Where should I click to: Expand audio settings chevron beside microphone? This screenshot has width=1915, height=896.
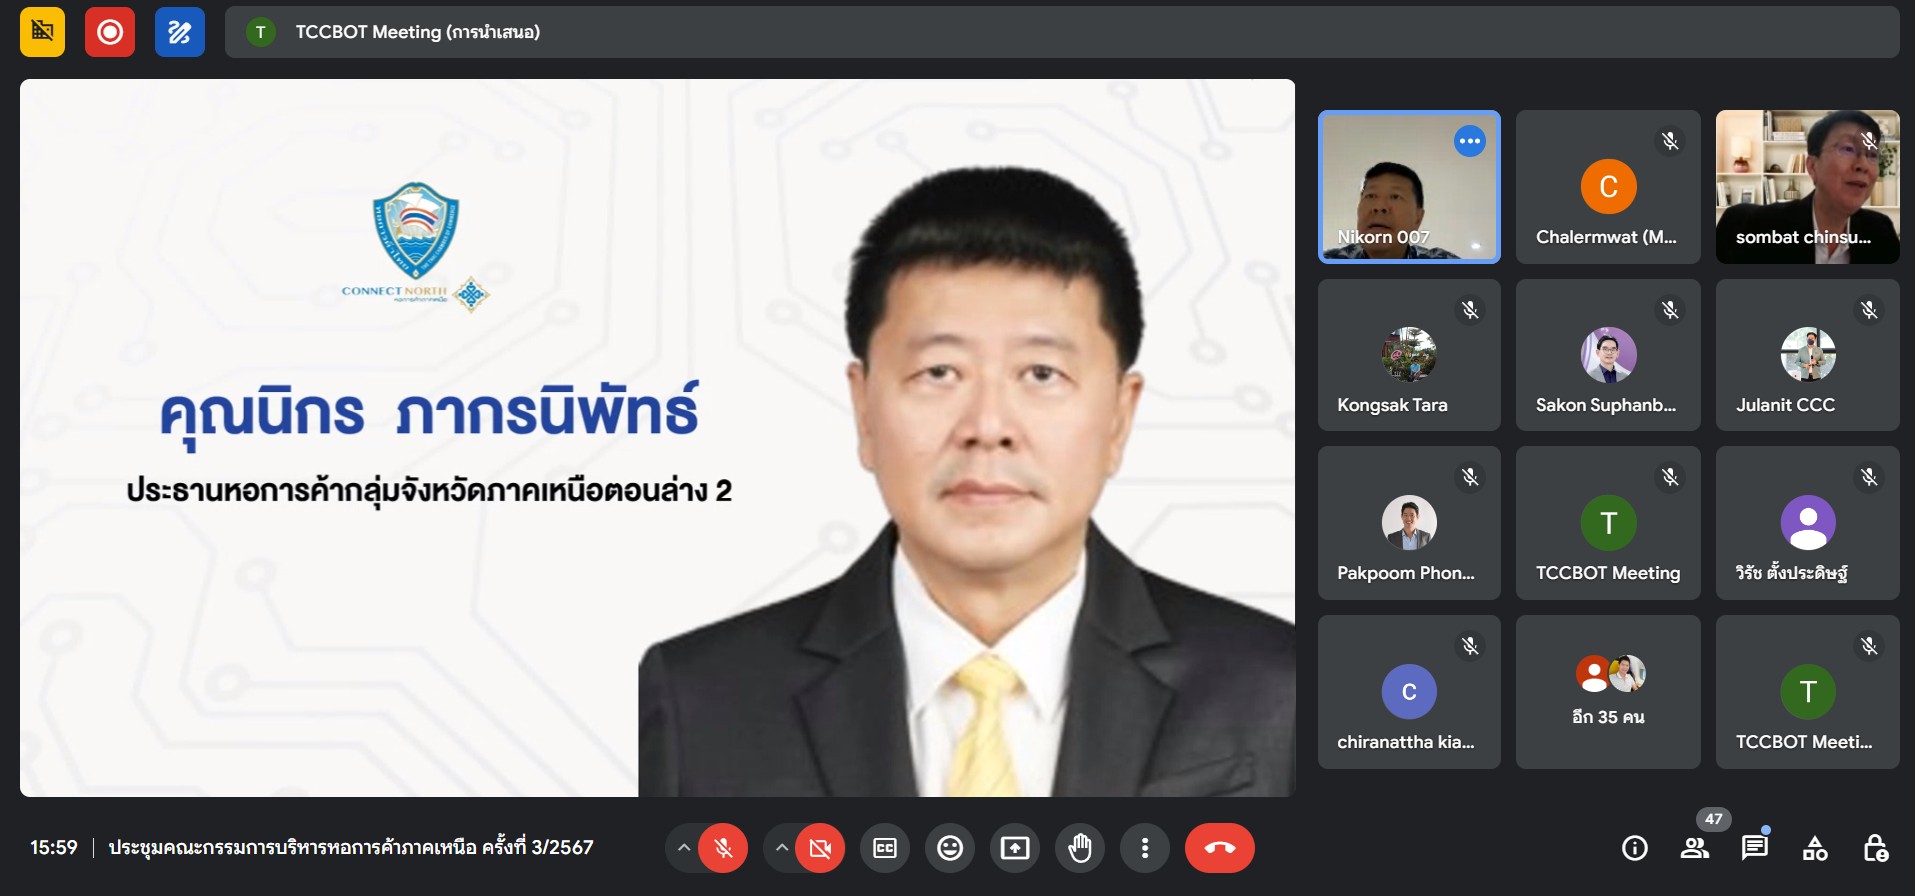684,848
